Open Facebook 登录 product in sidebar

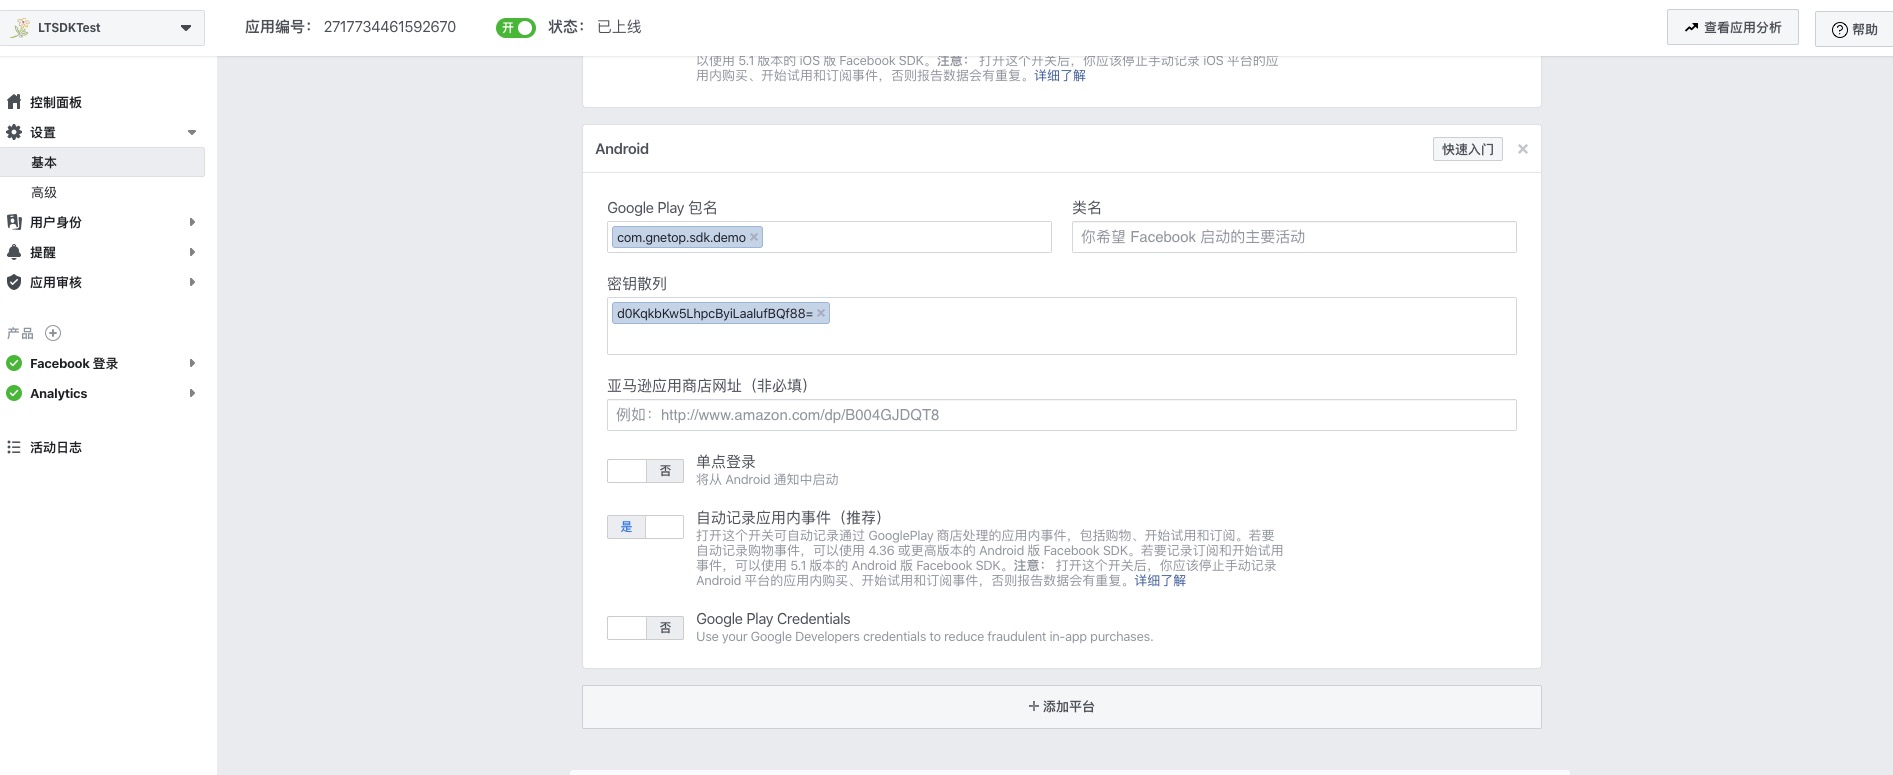pos(74,363)
